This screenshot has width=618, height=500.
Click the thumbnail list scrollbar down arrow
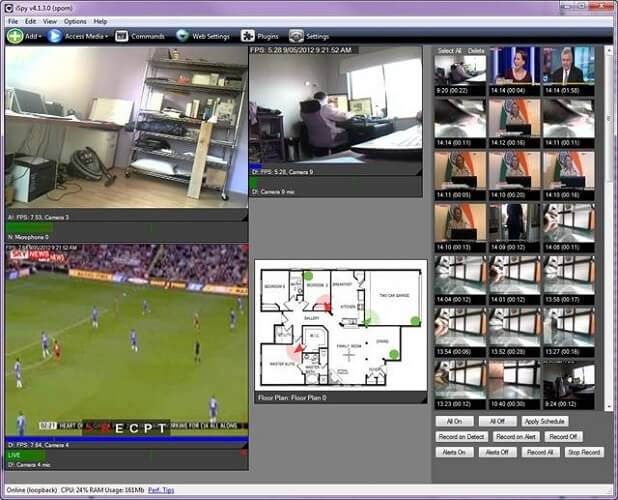pos(608,406)
